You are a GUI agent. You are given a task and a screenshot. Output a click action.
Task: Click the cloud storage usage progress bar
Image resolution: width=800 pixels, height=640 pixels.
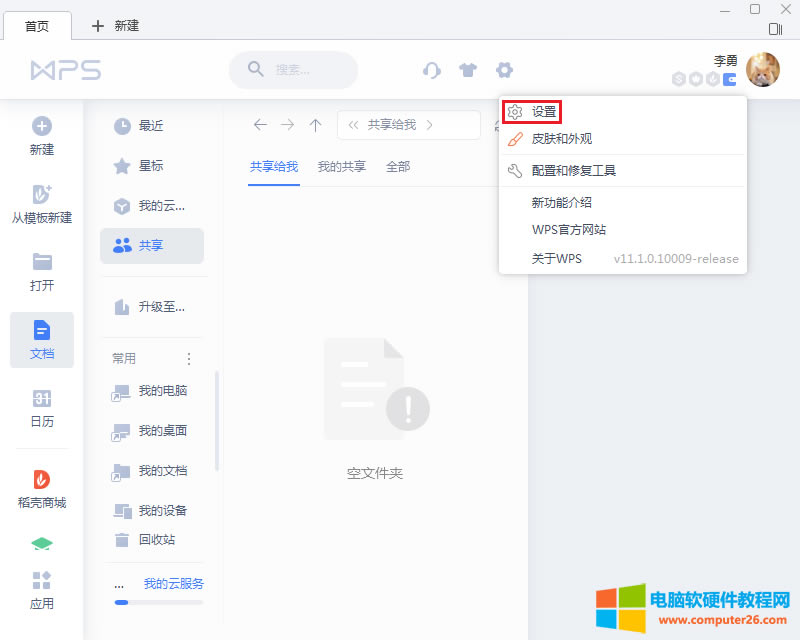pos(157,603)
